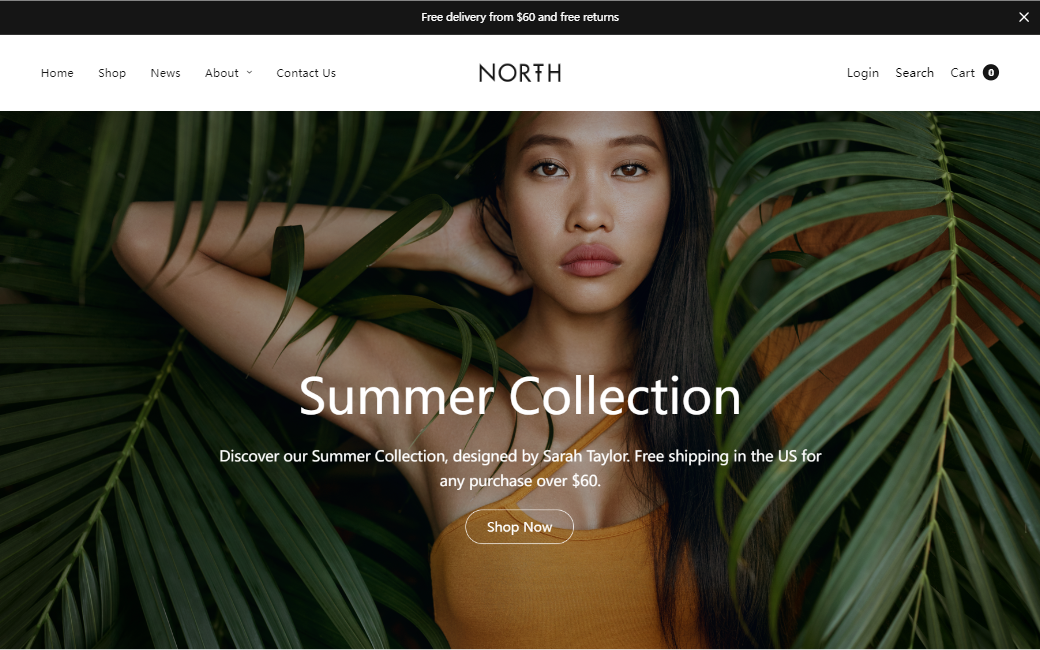The width and height of the screenshot is (1040, 650).
Task: Dismiss the free delivery announcement bar
Action: click(1023, 17)
